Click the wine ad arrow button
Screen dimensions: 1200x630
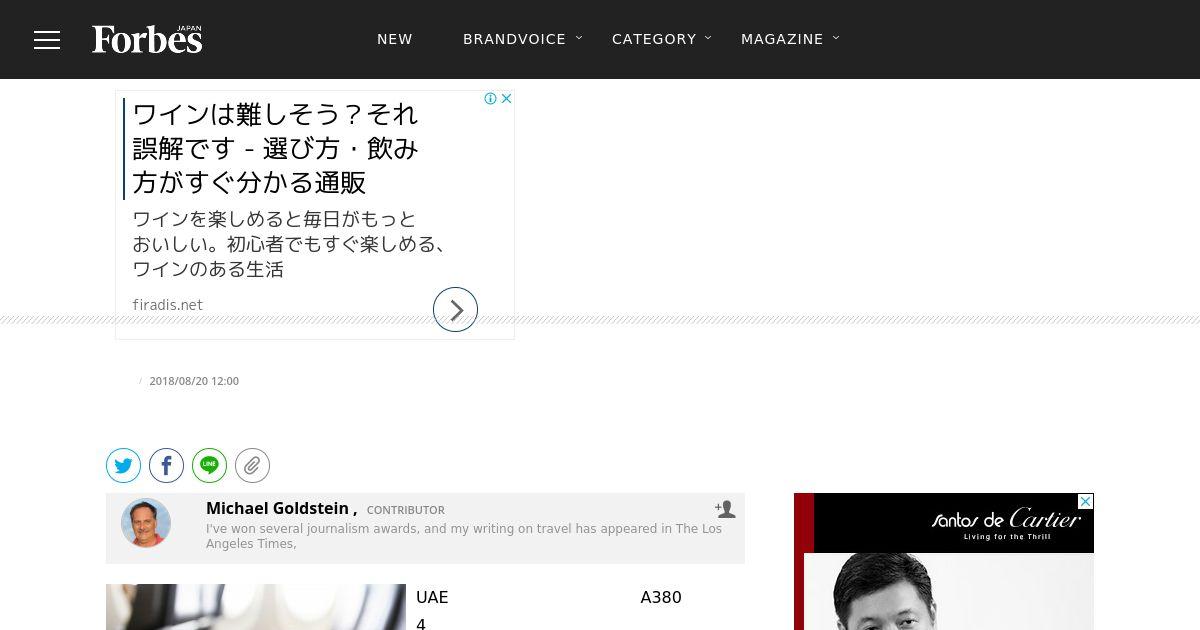coord(455,310)
